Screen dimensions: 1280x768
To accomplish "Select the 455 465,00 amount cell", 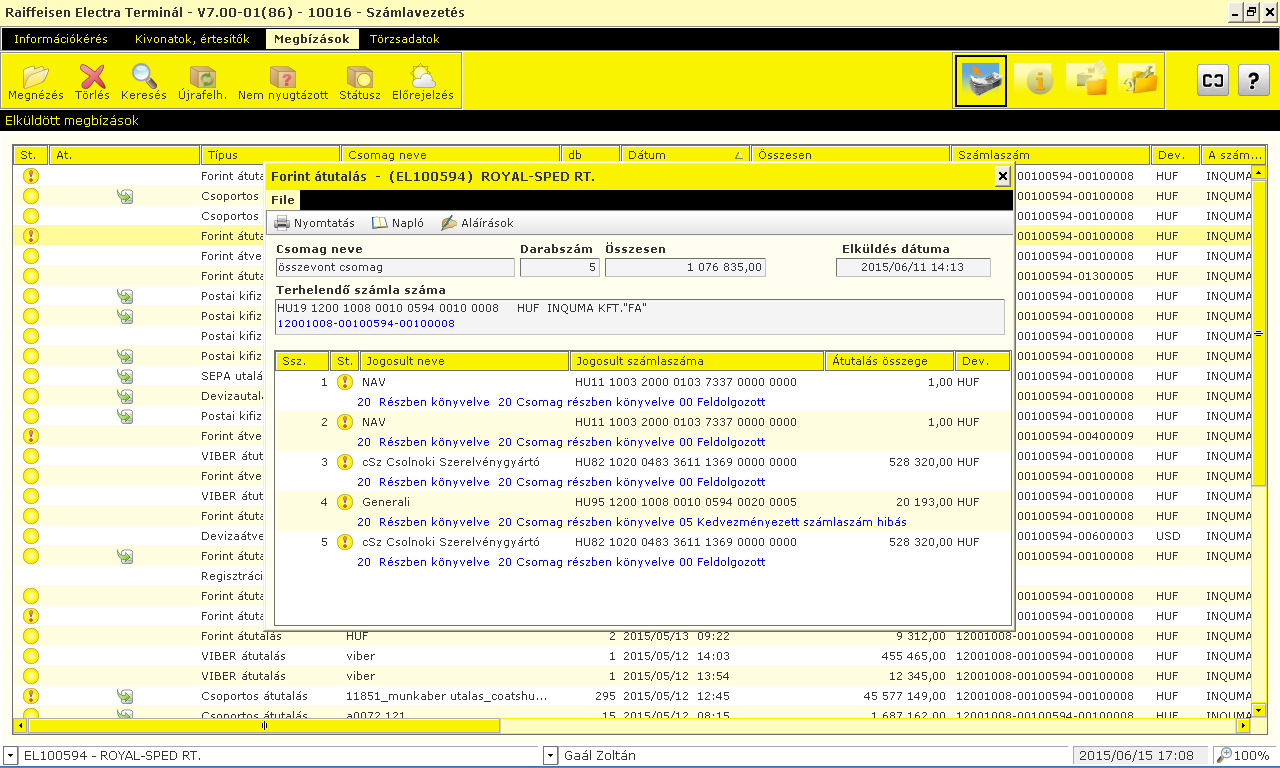I will (x=913, y=656).
